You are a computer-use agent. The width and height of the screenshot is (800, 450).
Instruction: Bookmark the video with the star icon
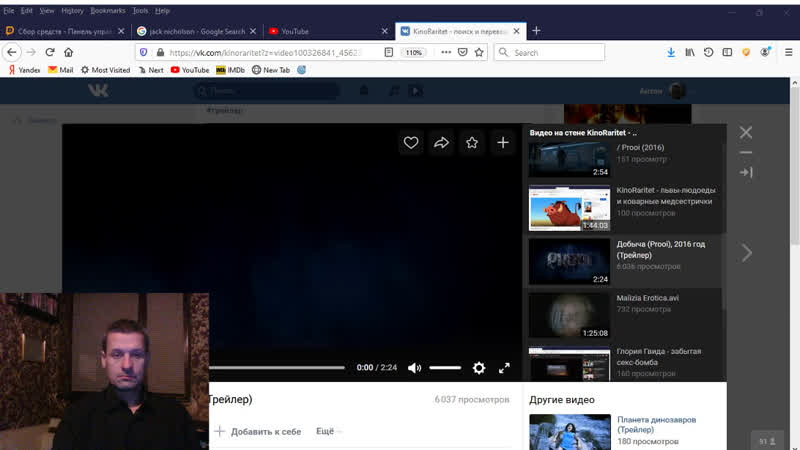pos(472,143)
